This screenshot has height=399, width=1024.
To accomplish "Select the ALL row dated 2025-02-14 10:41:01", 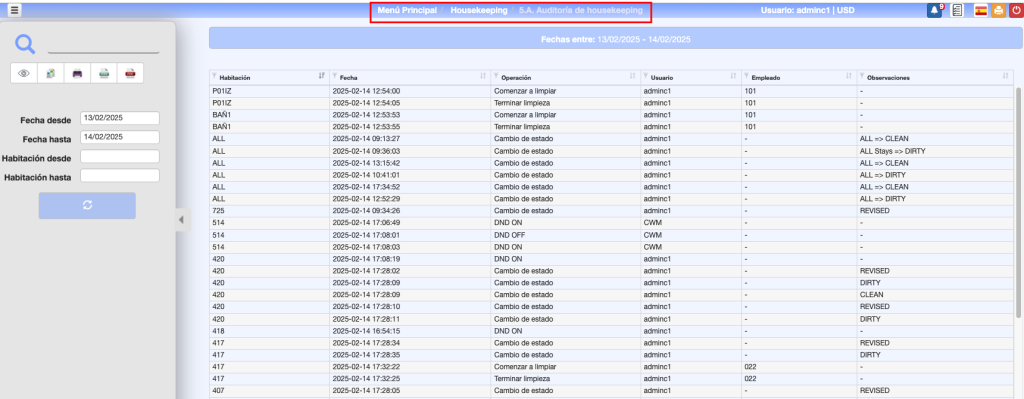I will tap(611, 175).
